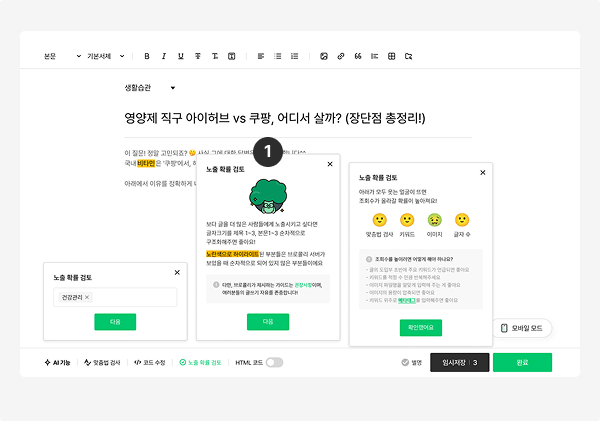Enable 노출 확률 검토 in bottom bar
600x421 pixels.
pos(201,362)
